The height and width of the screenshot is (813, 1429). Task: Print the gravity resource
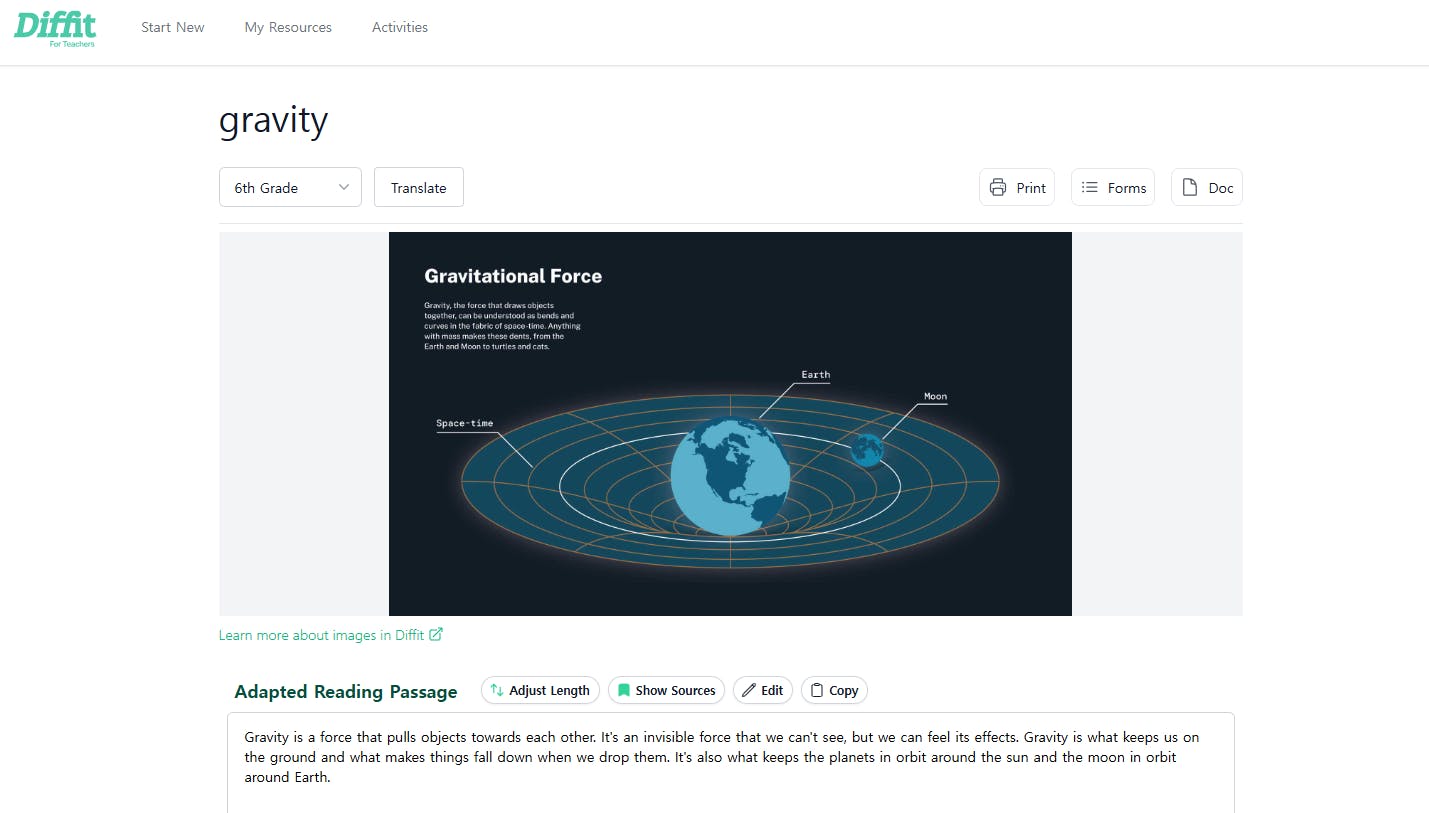tap(1017, 187)
